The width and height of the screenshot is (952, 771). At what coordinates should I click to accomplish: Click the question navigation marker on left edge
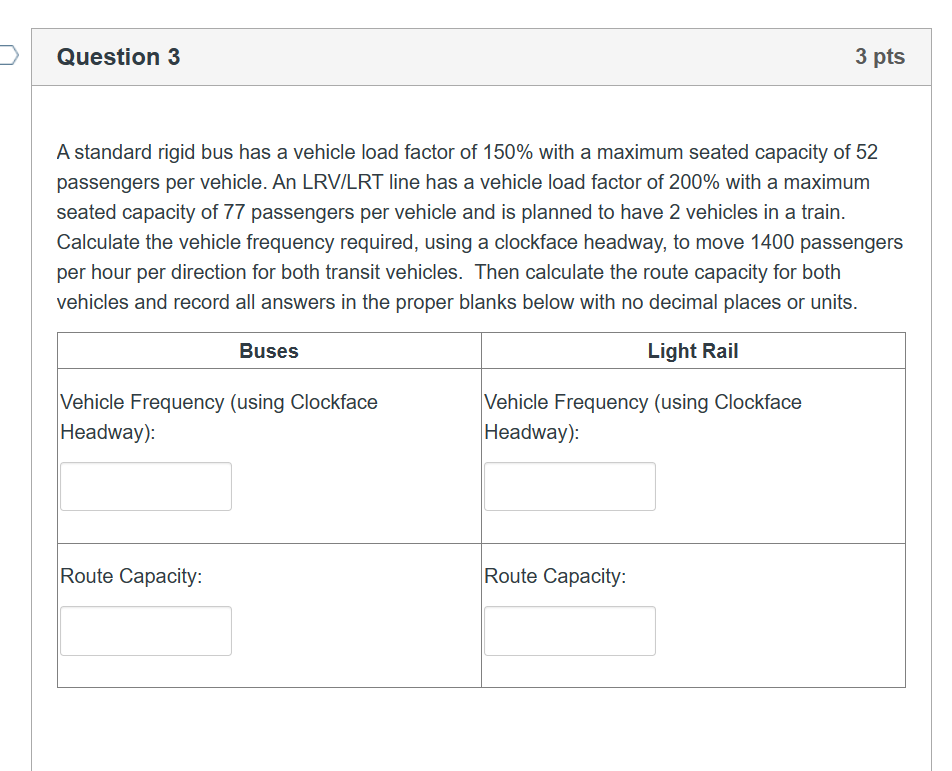pos(5,57)
